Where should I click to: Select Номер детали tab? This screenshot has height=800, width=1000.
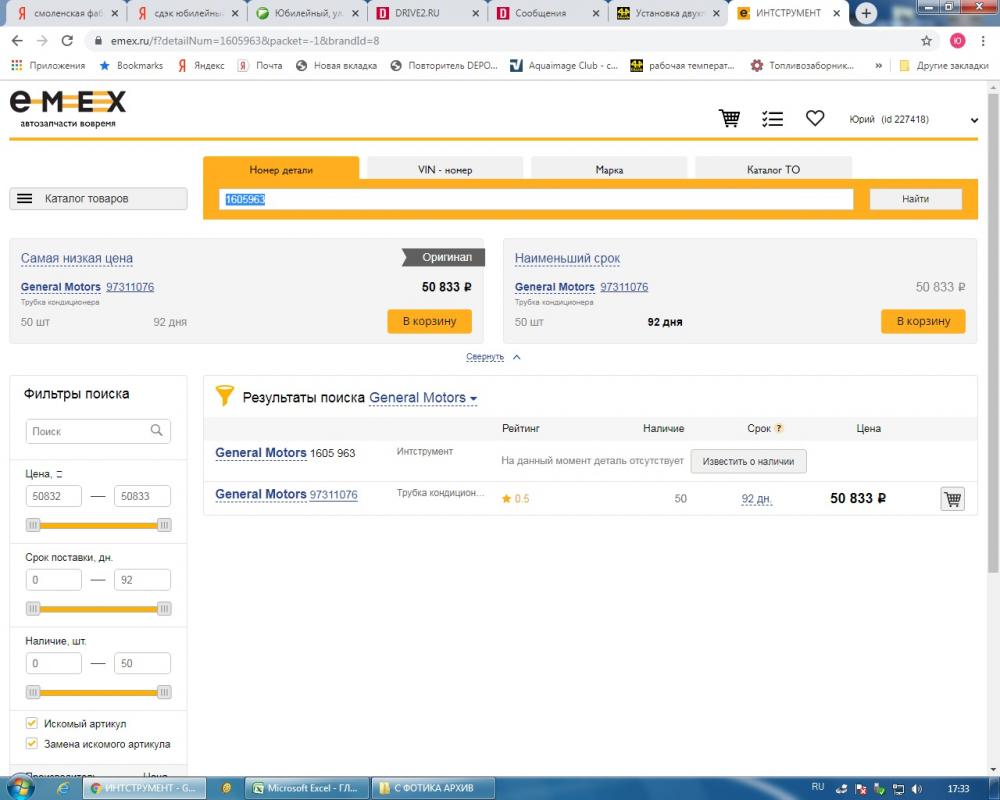(x=281, y=170)
